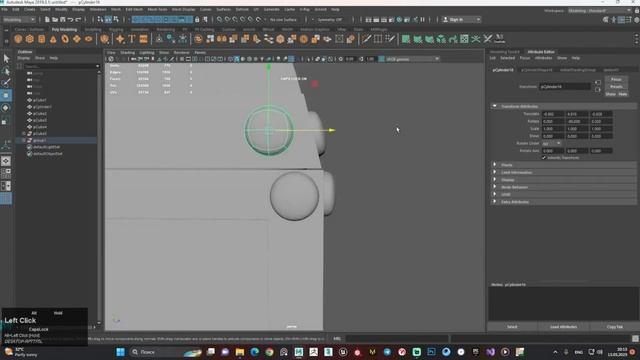Switch to the Modeling Toolkit tab
Image resolution: width=640 pixels, height=360 pixels.
tap(505, 52)
